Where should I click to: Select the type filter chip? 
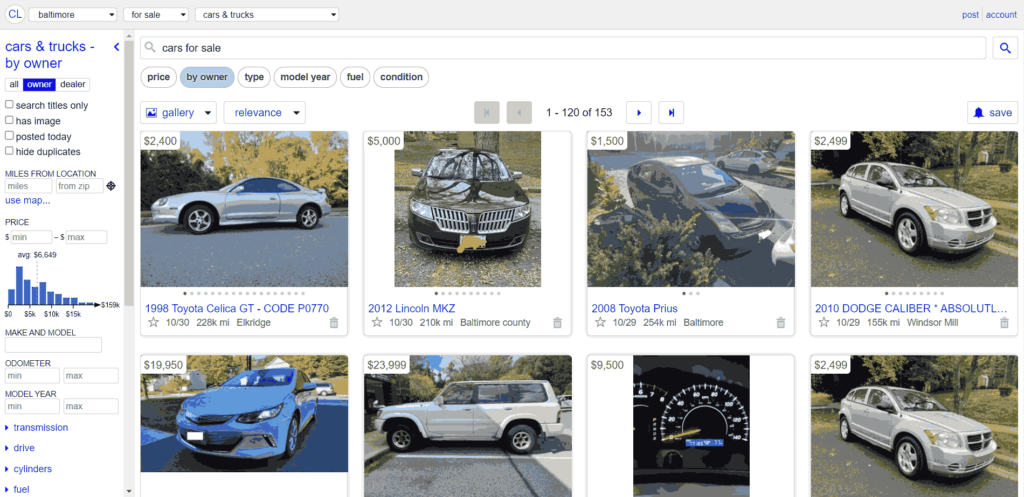(x=254, y=77)
